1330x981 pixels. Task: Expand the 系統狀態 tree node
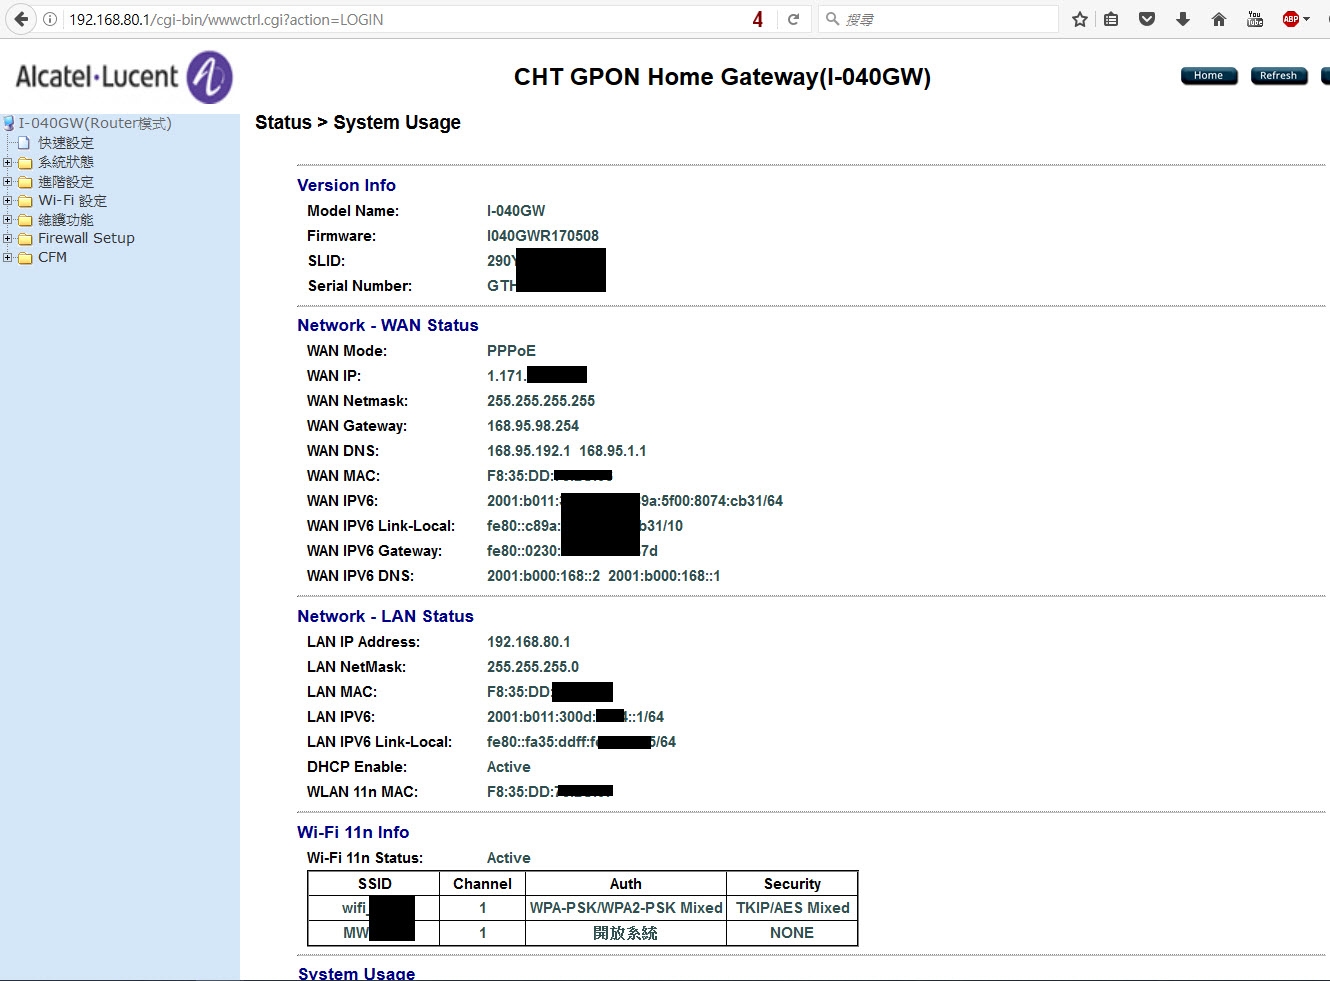click(7, 162)
